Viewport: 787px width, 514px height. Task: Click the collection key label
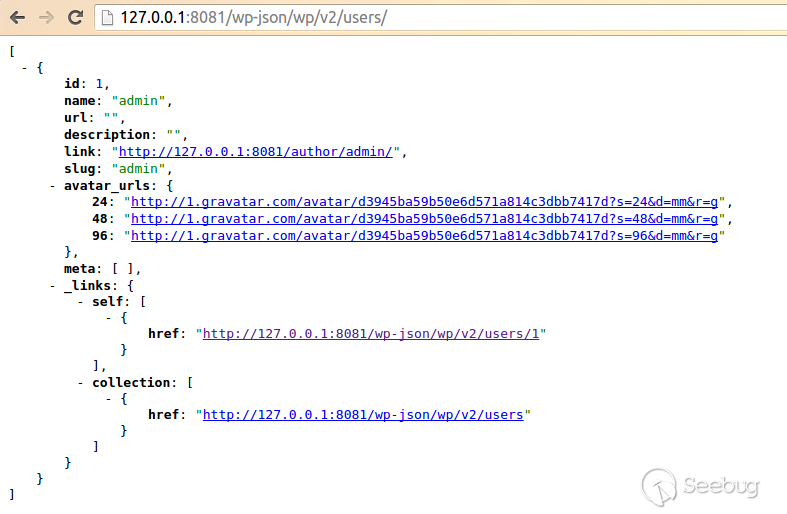pyautogui.click(x=131, y=382)
